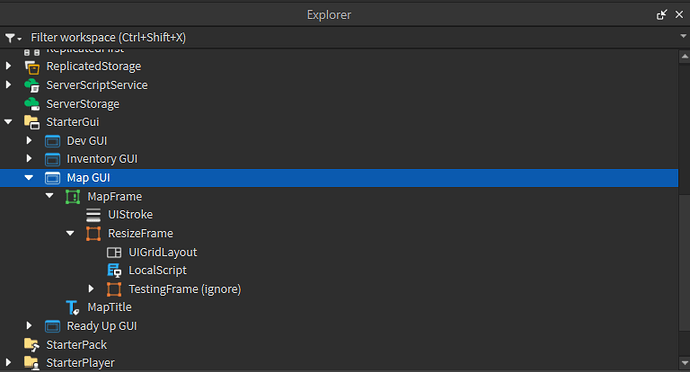Collapse the ResizeFrame node

pos(70,233)
